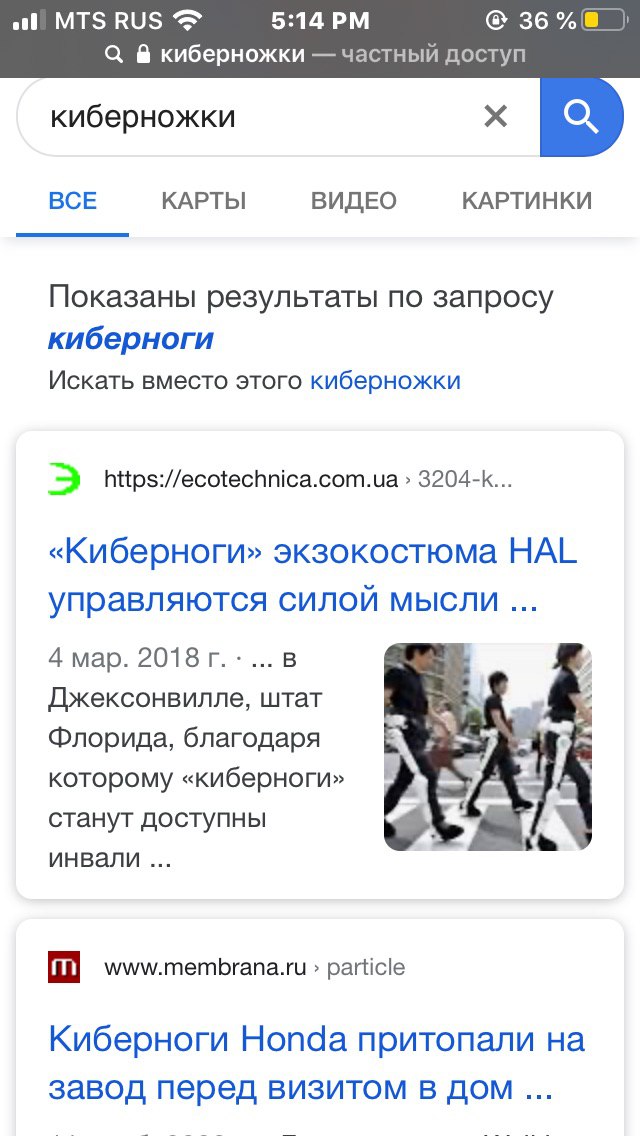This screenshot has height=1136, width=640.
Task: Open the КАРТИНКИ tab
Action: [x=527, y=201]
